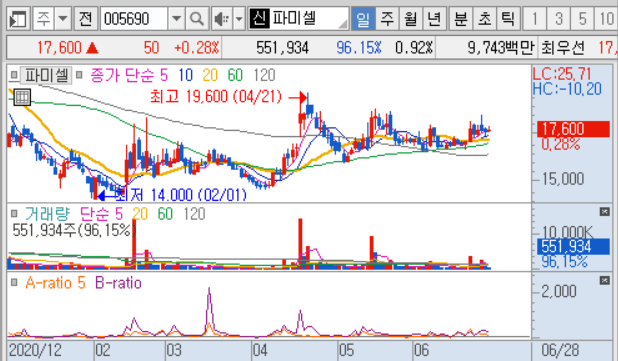618x361 pixels.
Task: Open the data table grid icon
Action: coord(22,97)
